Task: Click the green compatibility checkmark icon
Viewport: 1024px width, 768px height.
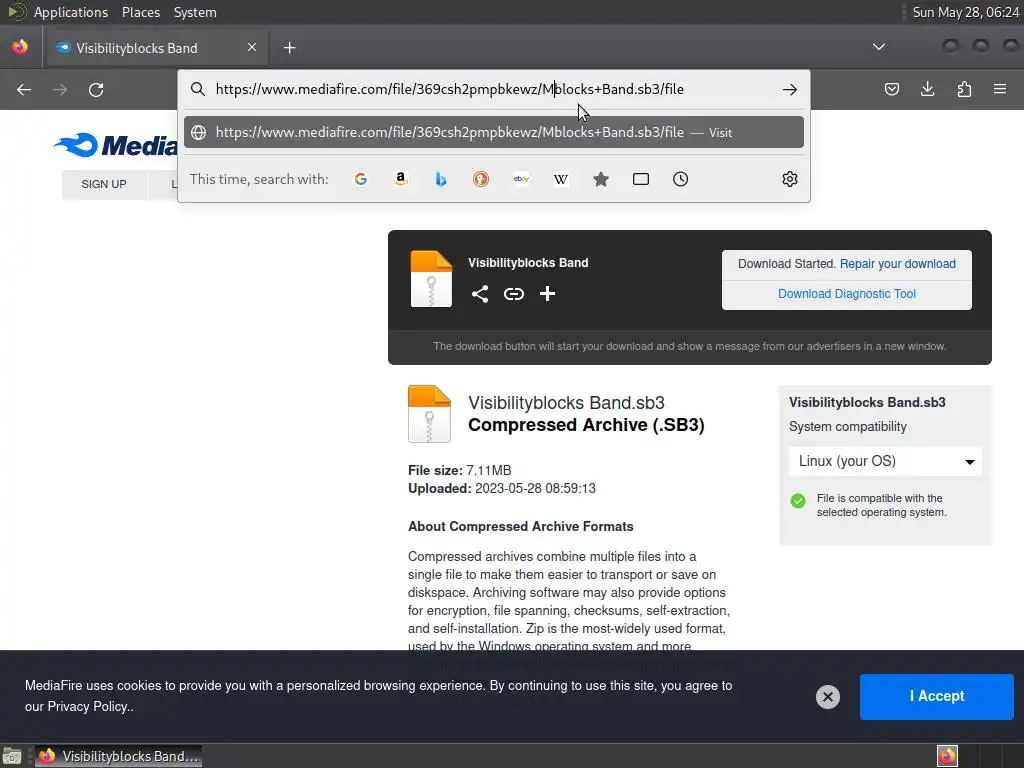Action: (x=798, y=500)
